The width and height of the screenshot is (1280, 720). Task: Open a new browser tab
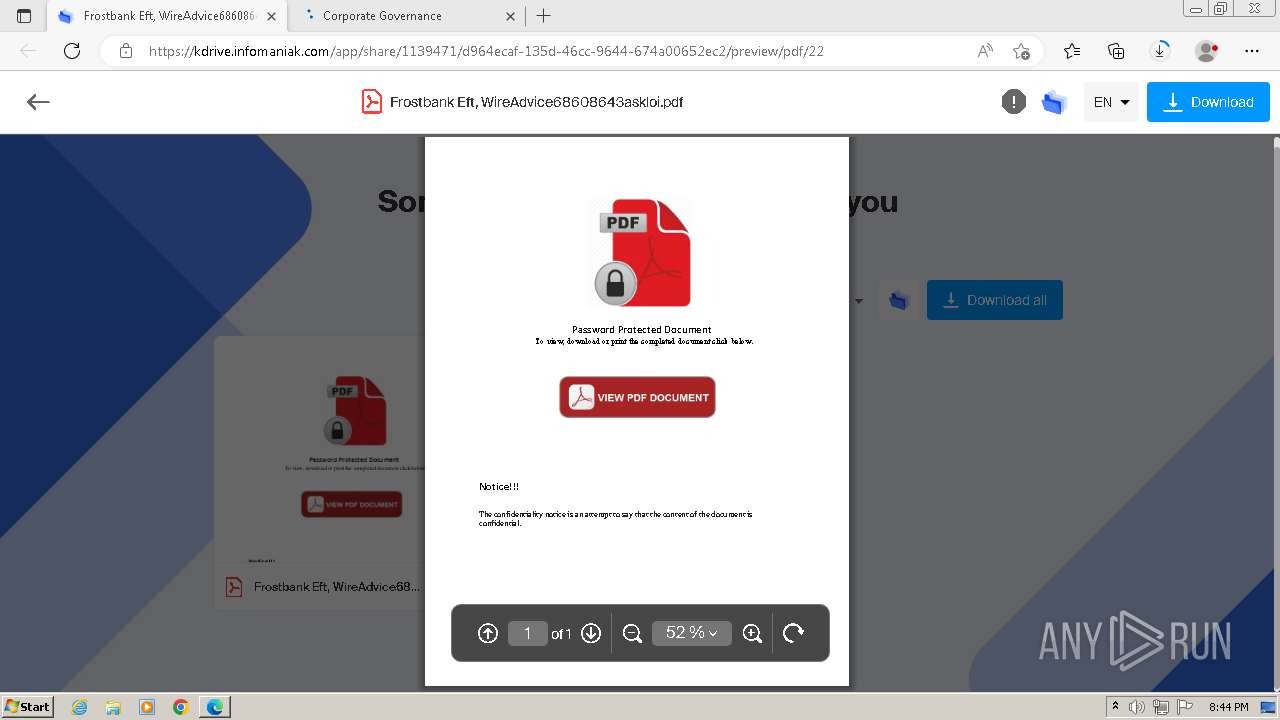click(x=544, y=16)
